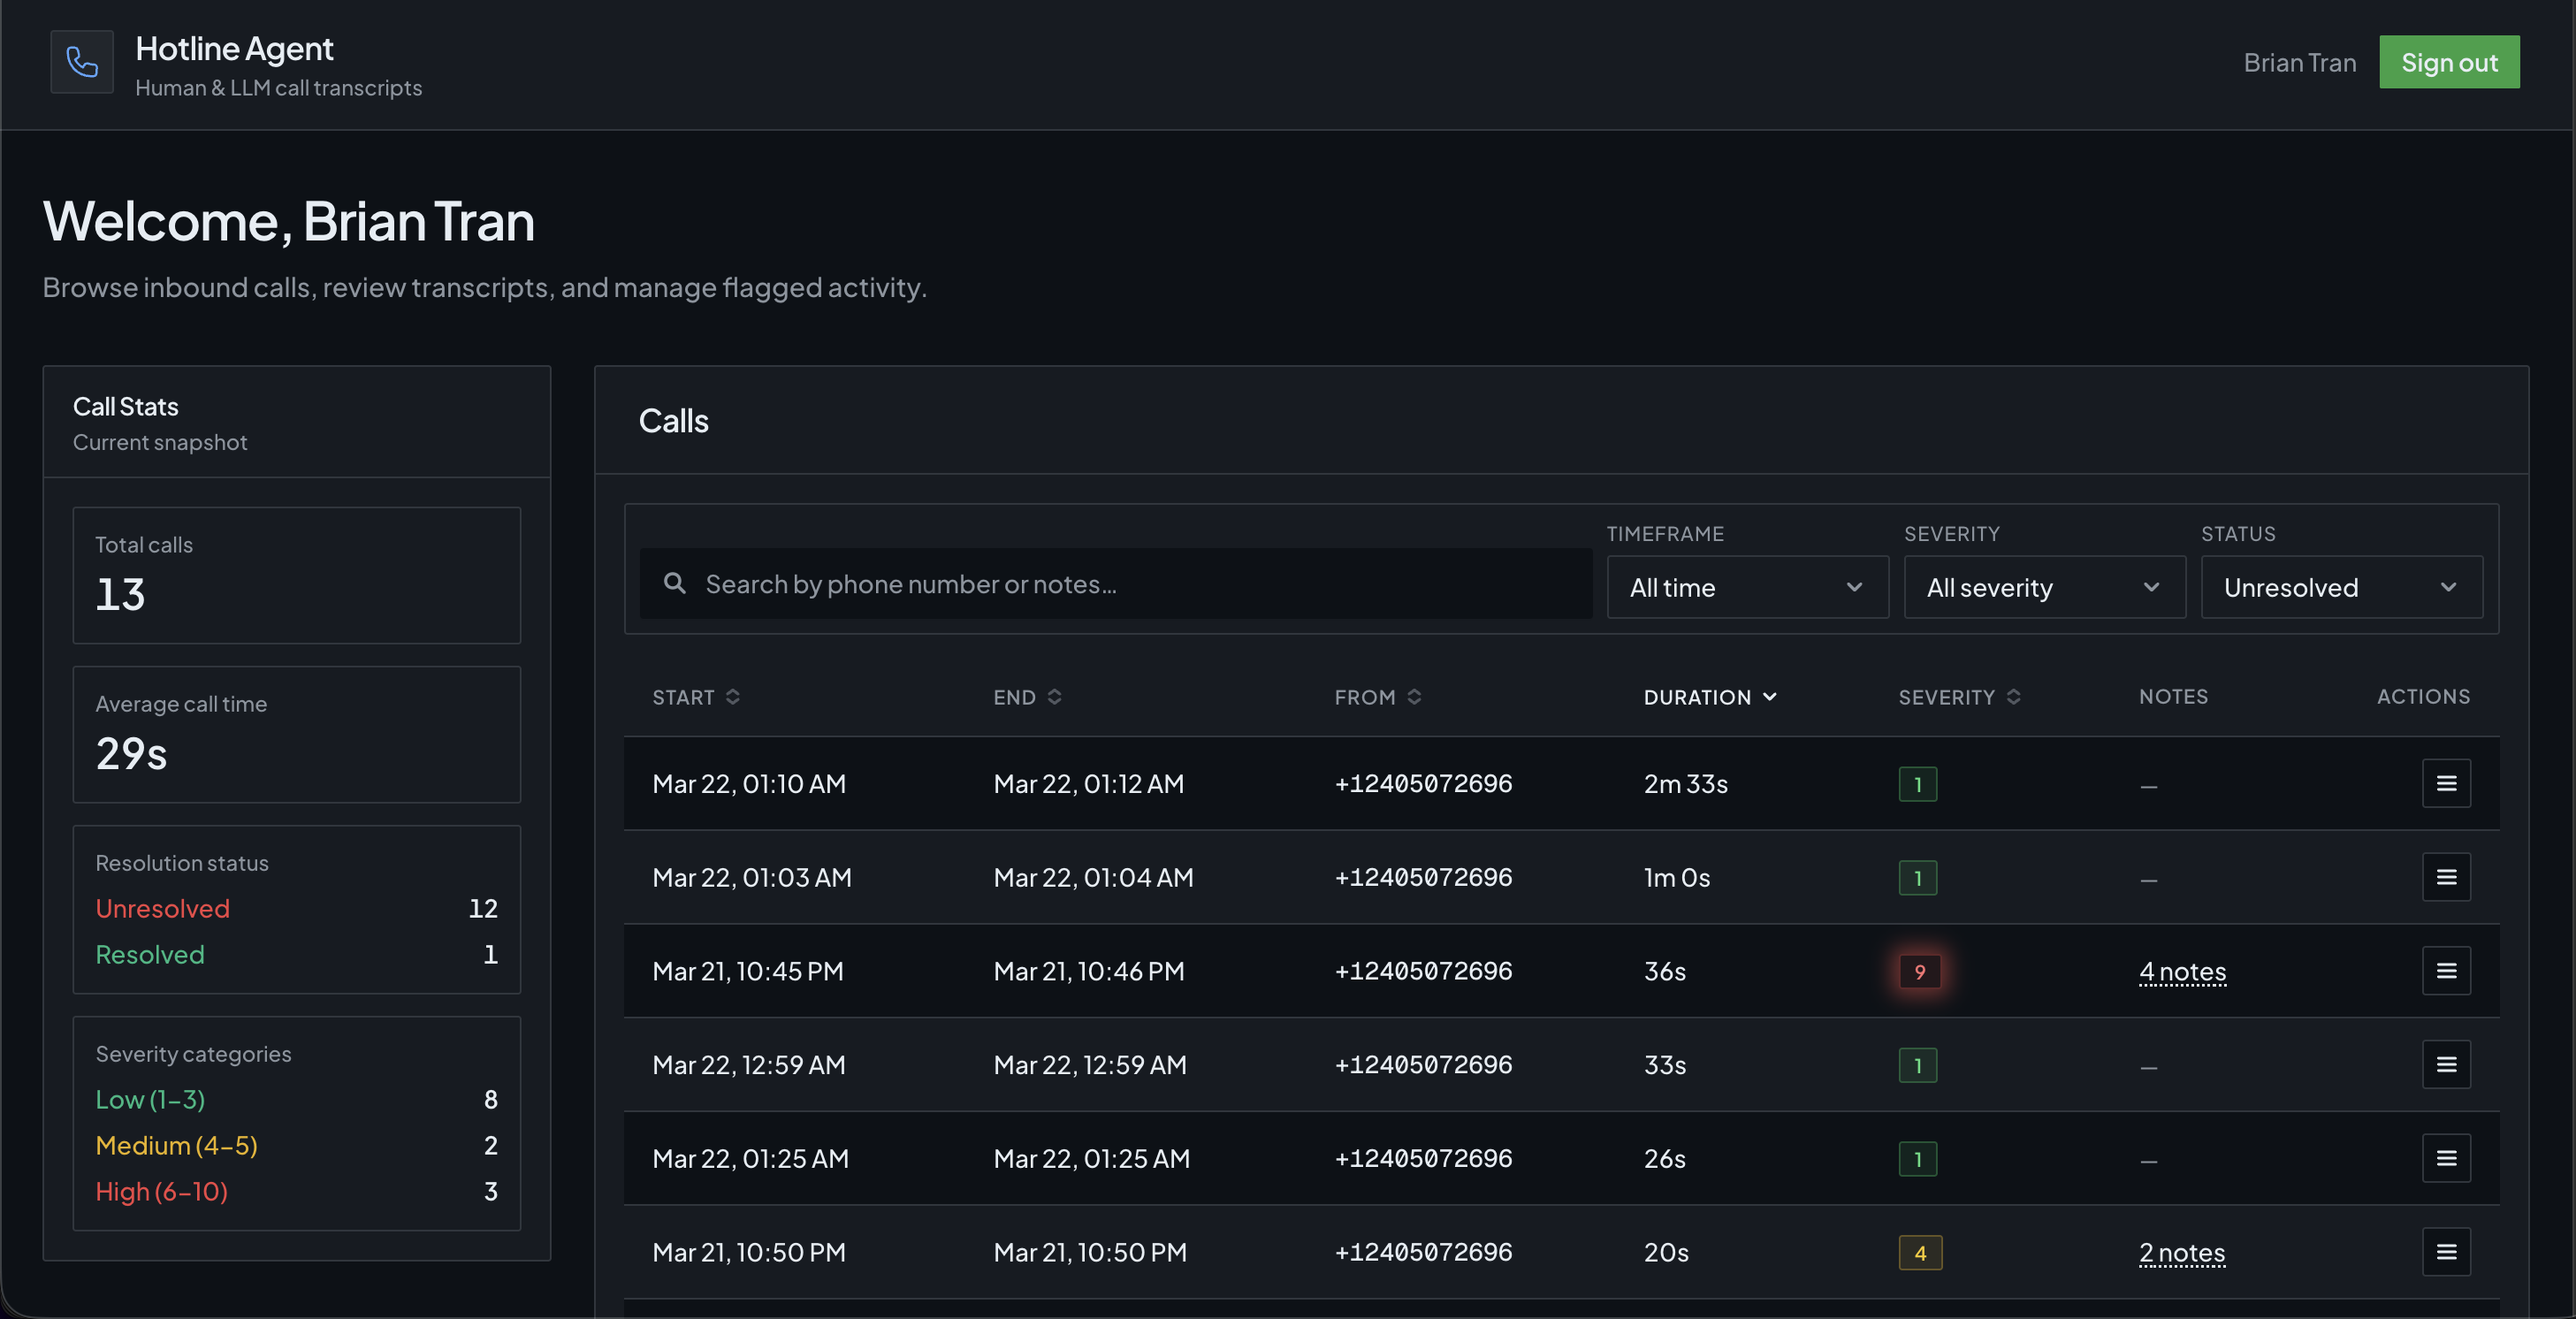2576x1319 pixels.
Task: Sort calls by Start column
Action: click(x=696, y=697)
